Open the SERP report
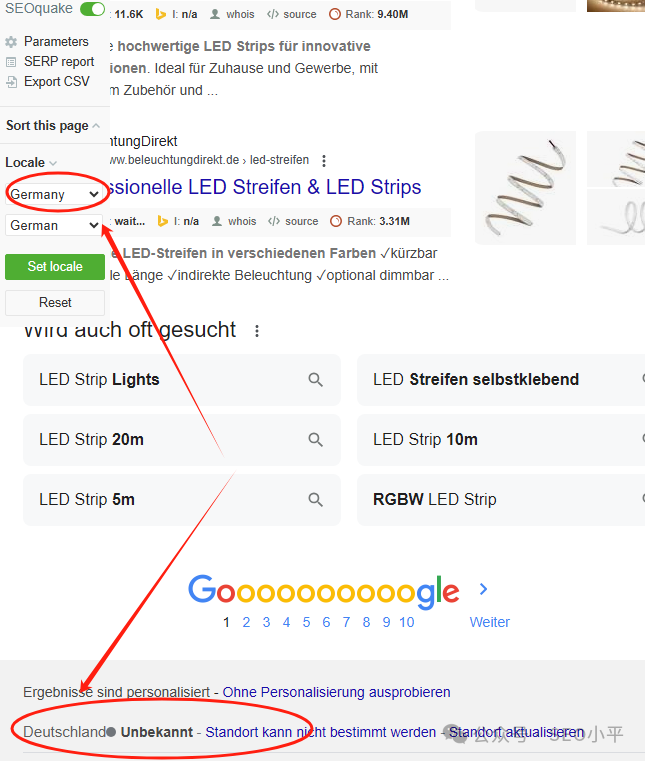Image resolution: width=645 pixels, height=761 pixels. pos(59,62)
